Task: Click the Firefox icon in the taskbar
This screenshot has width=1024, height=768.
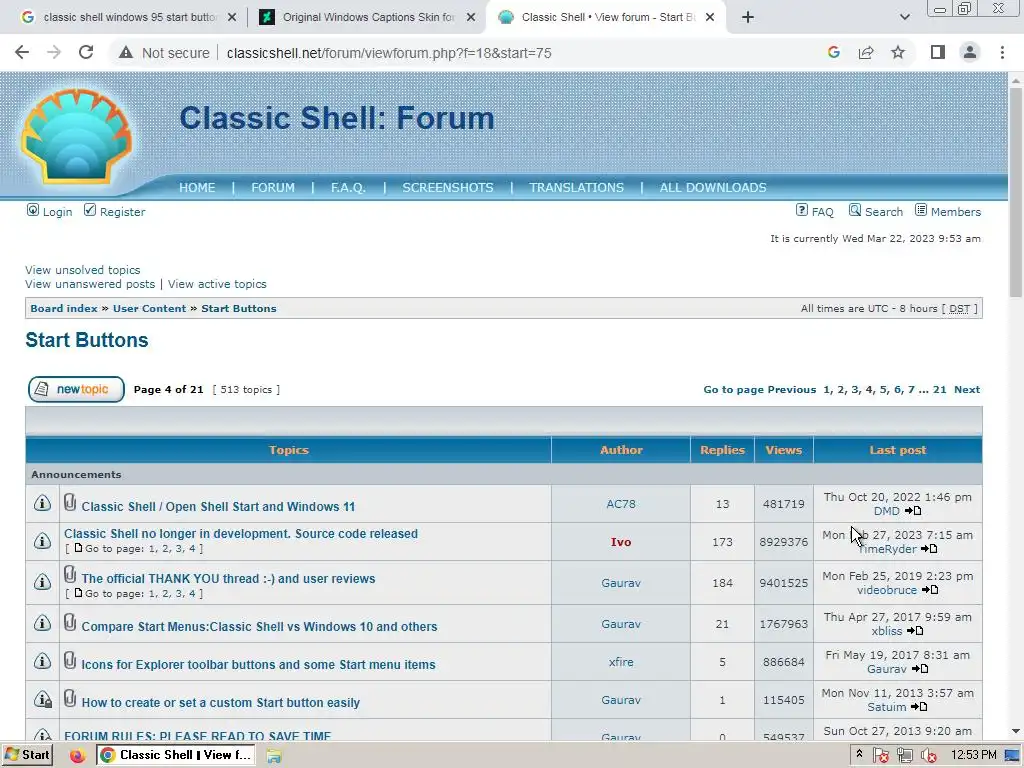Action: click(77, 755)
